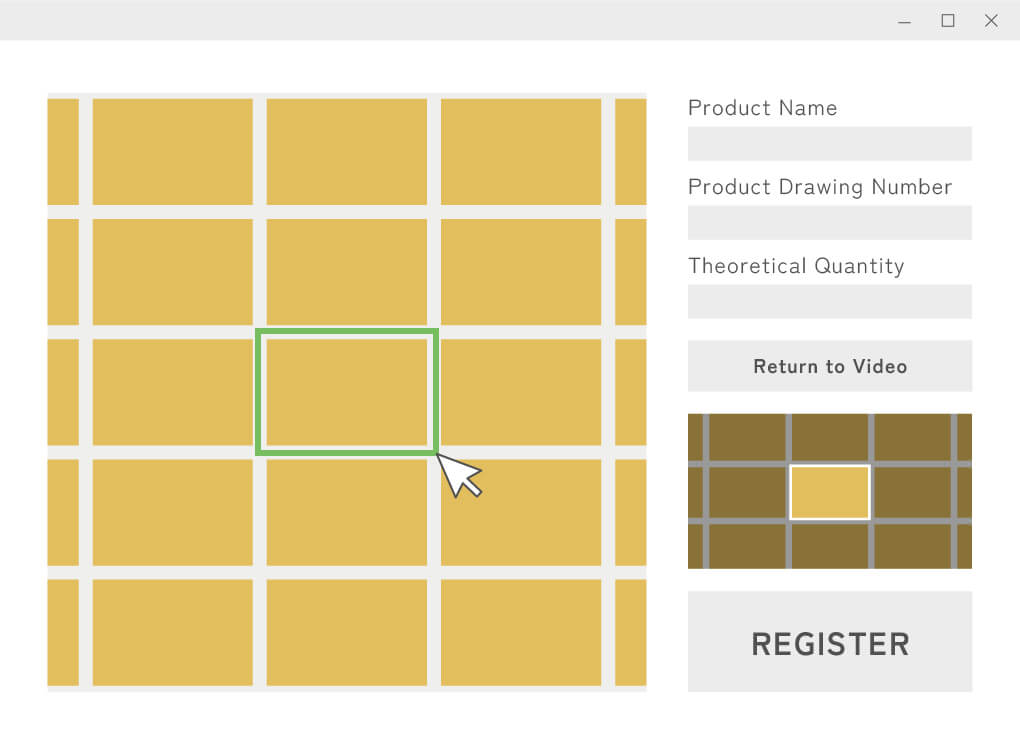Select the grid cell left of the selection

coord(172,391)
